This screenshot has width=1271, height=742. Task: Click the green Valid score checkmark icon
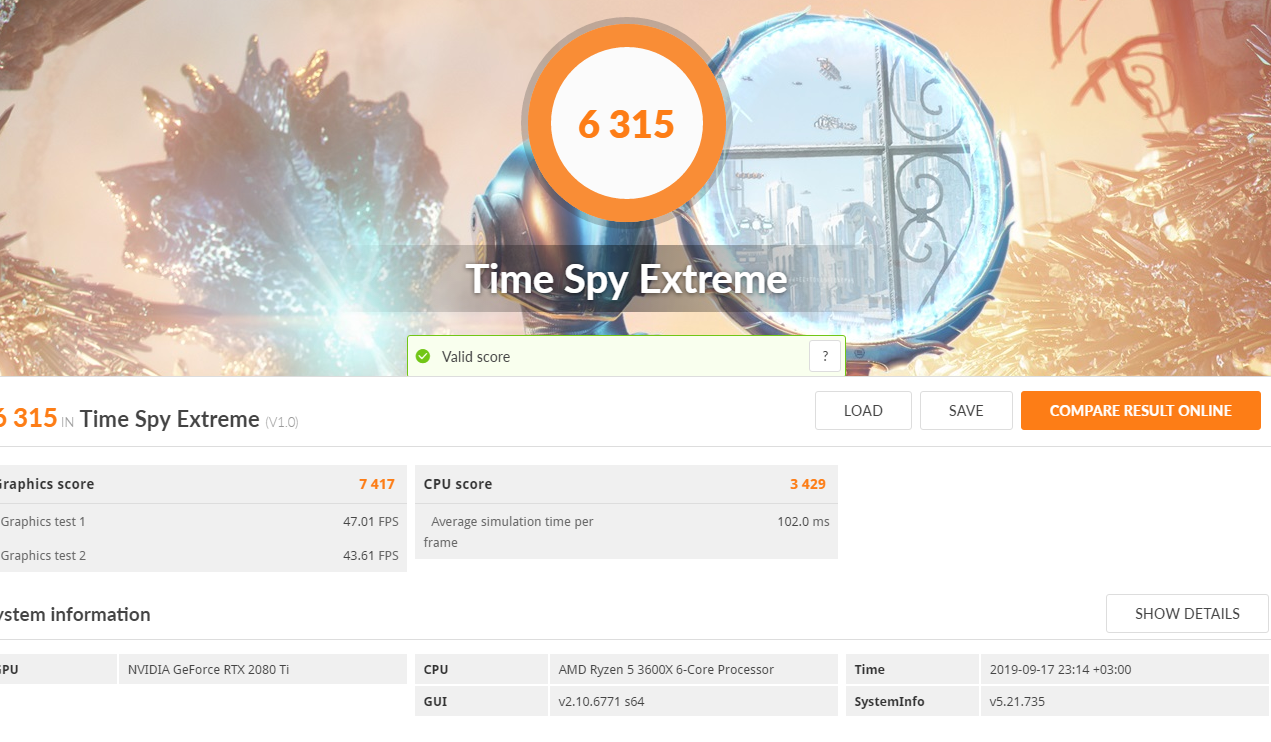pos(423,356)
